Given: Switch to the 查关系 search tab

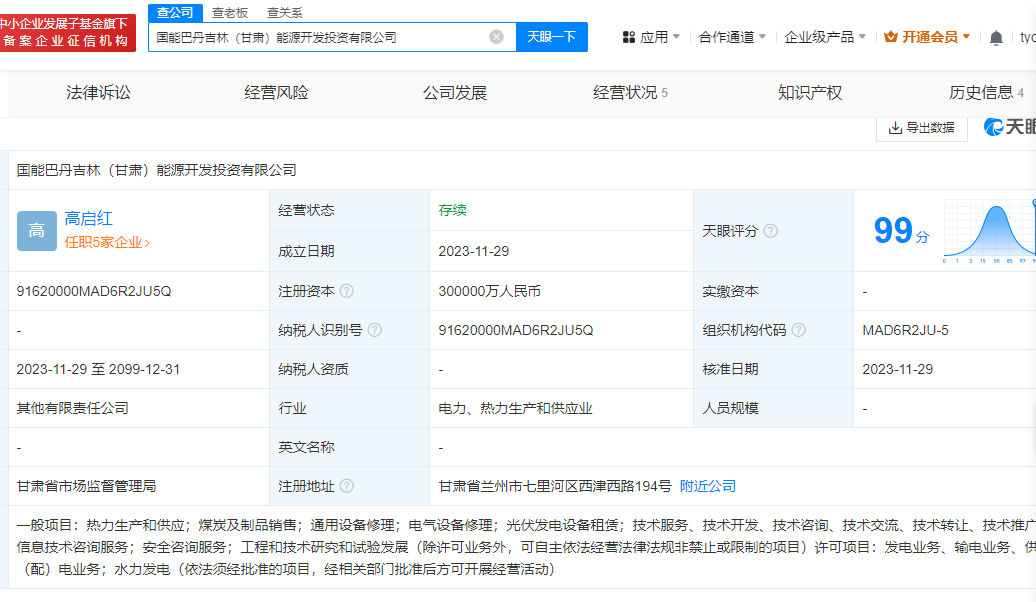Looking at the screenshot, I should (x=284, y=12).
